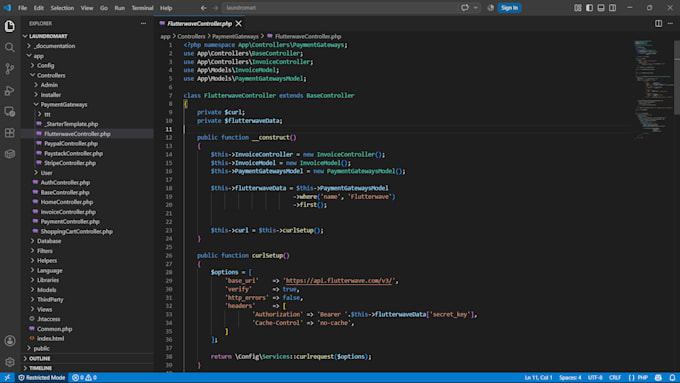
Task: Open the Search view in activity bar
Action: pyautogui.click(x=10, y=47)
